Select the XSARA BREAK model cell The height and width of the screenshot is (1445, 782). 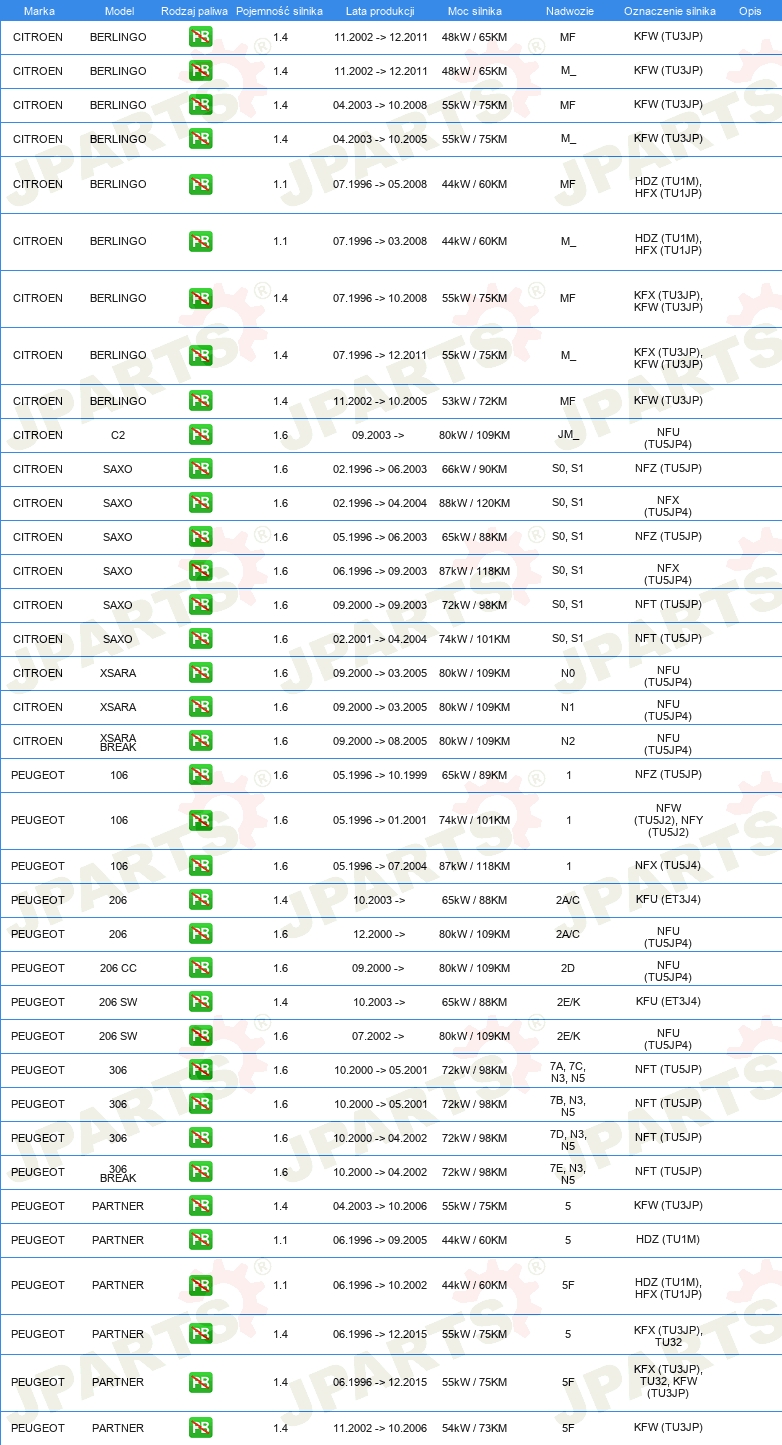118,742
